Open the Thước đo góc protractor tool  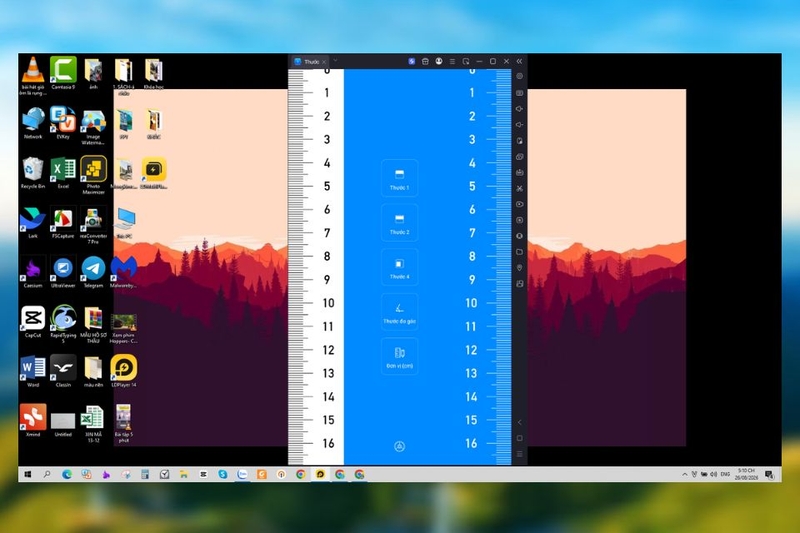[x=399, y=312]
